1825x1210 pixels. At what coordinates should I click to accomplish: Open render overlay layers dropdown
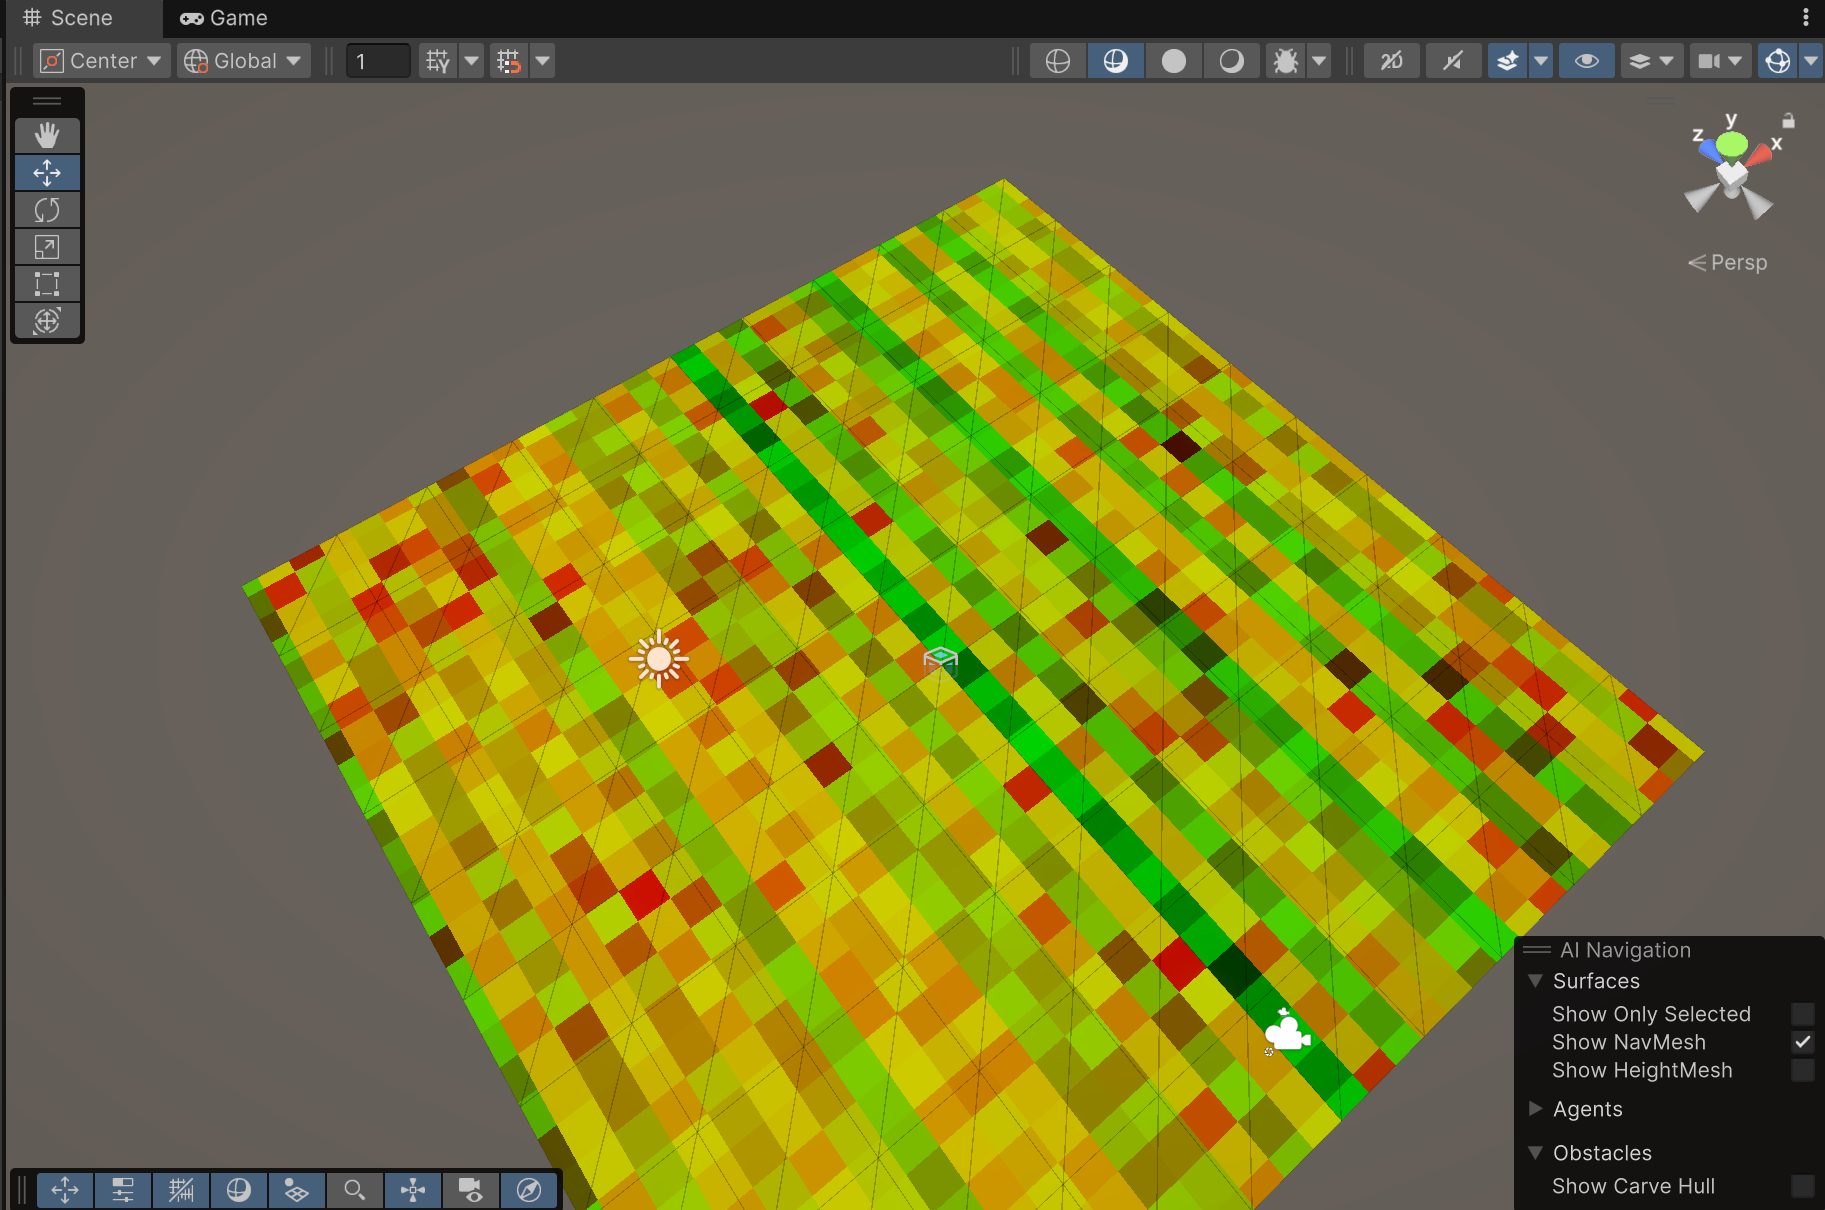1651,61
